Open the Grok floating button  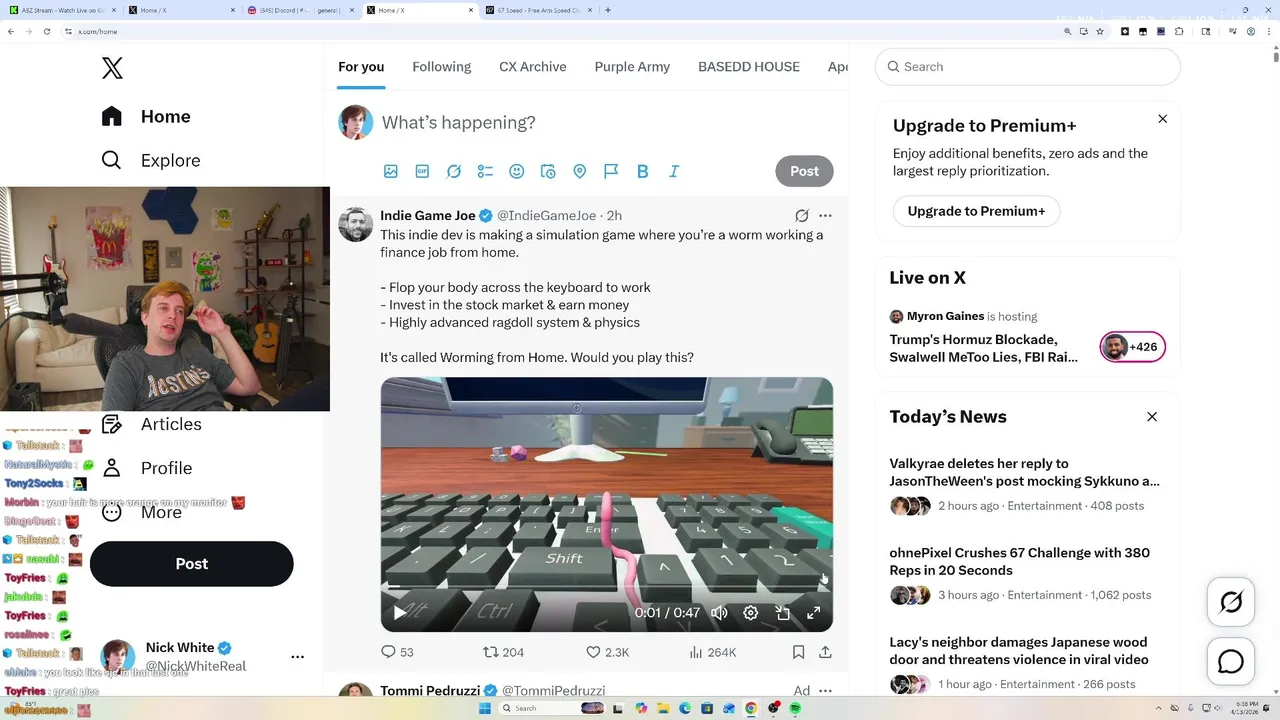pos(1231,602)
